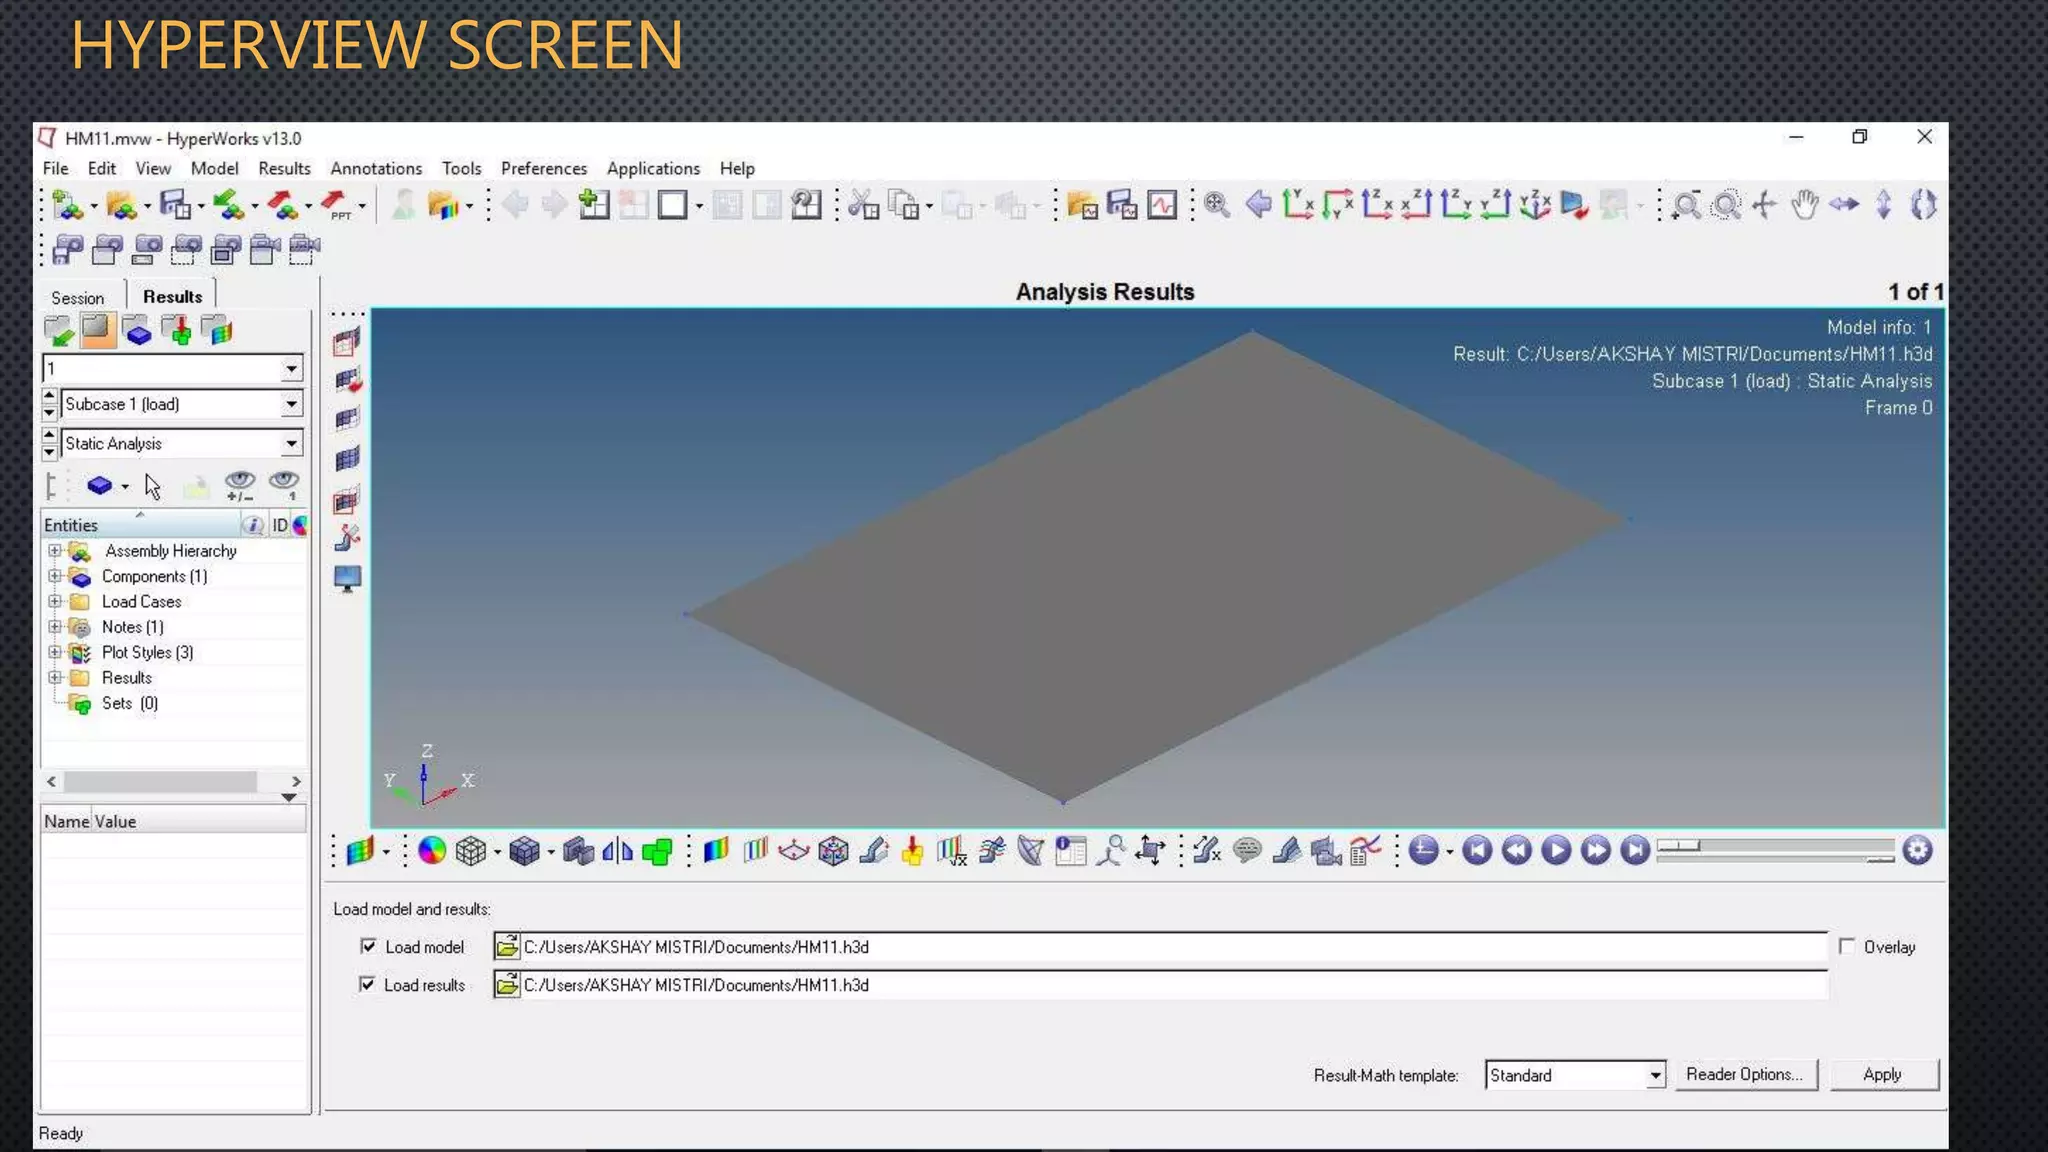Click the Reader Options button
Viewport: 2048px width, 1152px height.
[1745, 1074]
